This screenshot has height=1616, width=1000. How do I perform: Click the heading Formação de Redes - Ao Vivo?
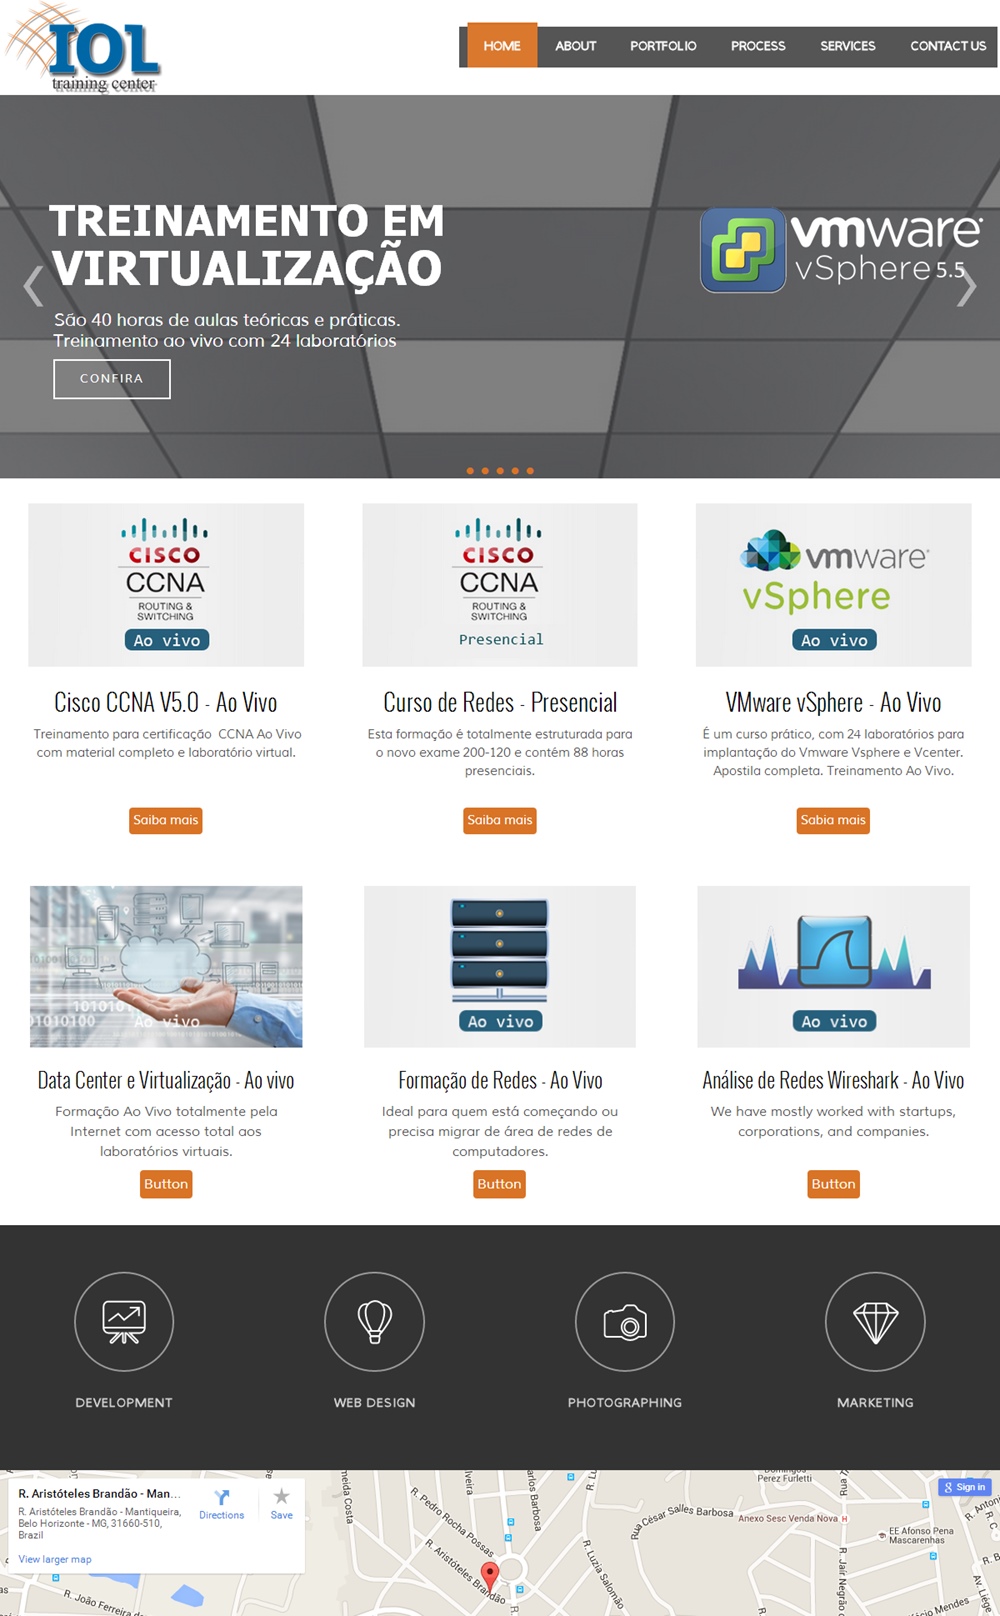tap(500, 1080)
